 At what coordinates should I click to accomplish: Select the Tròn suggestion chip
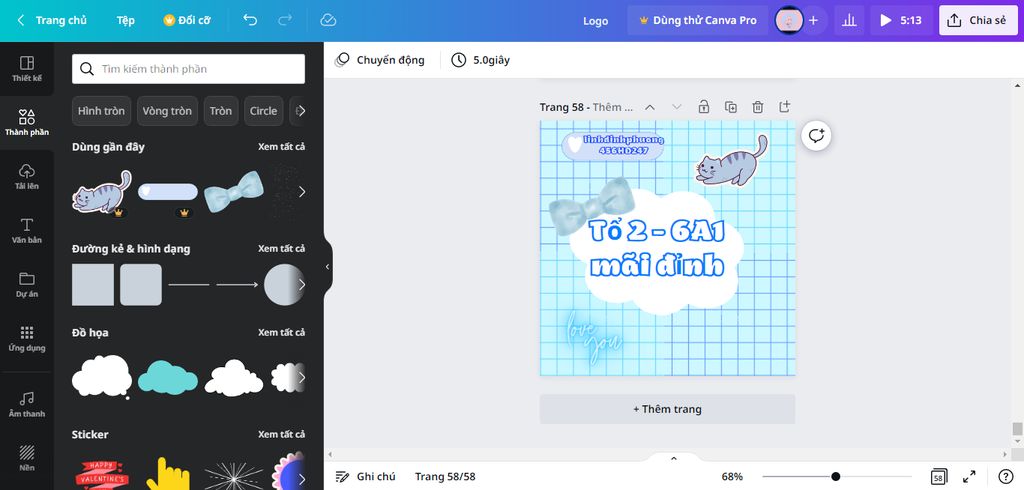(x=221, y=111)
